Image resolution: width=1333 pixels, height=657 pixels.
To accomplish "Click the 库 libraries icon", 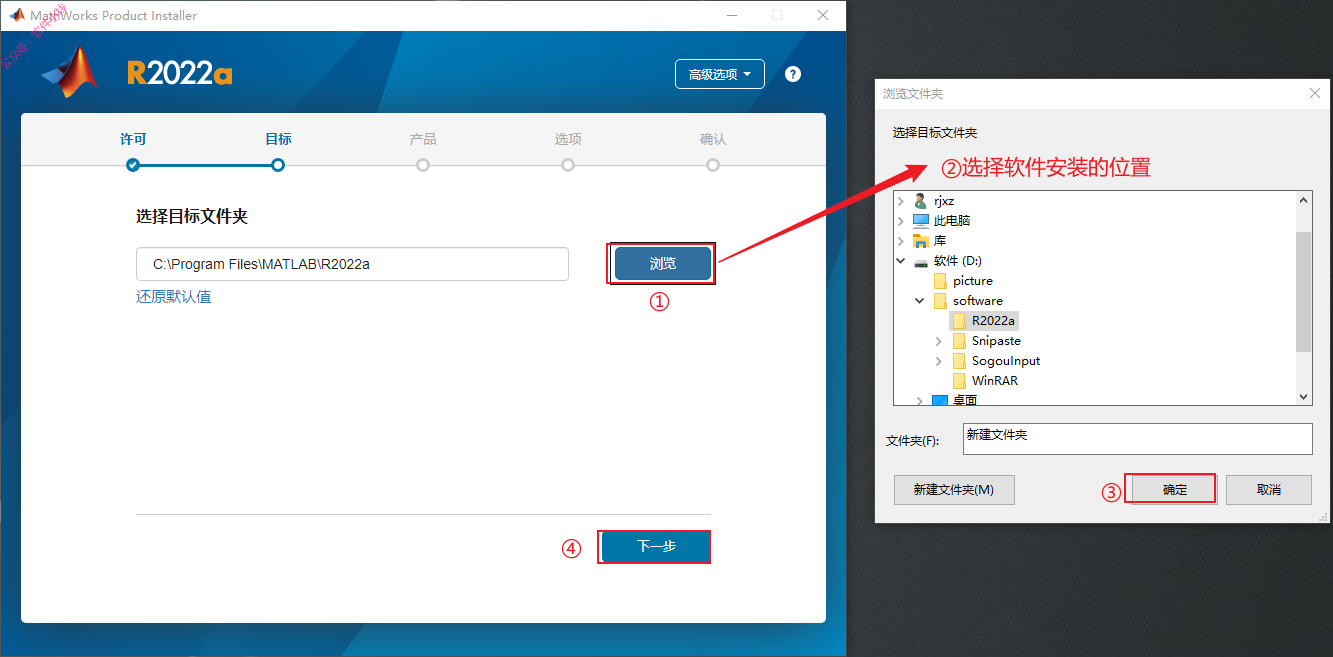I will 921,241.
